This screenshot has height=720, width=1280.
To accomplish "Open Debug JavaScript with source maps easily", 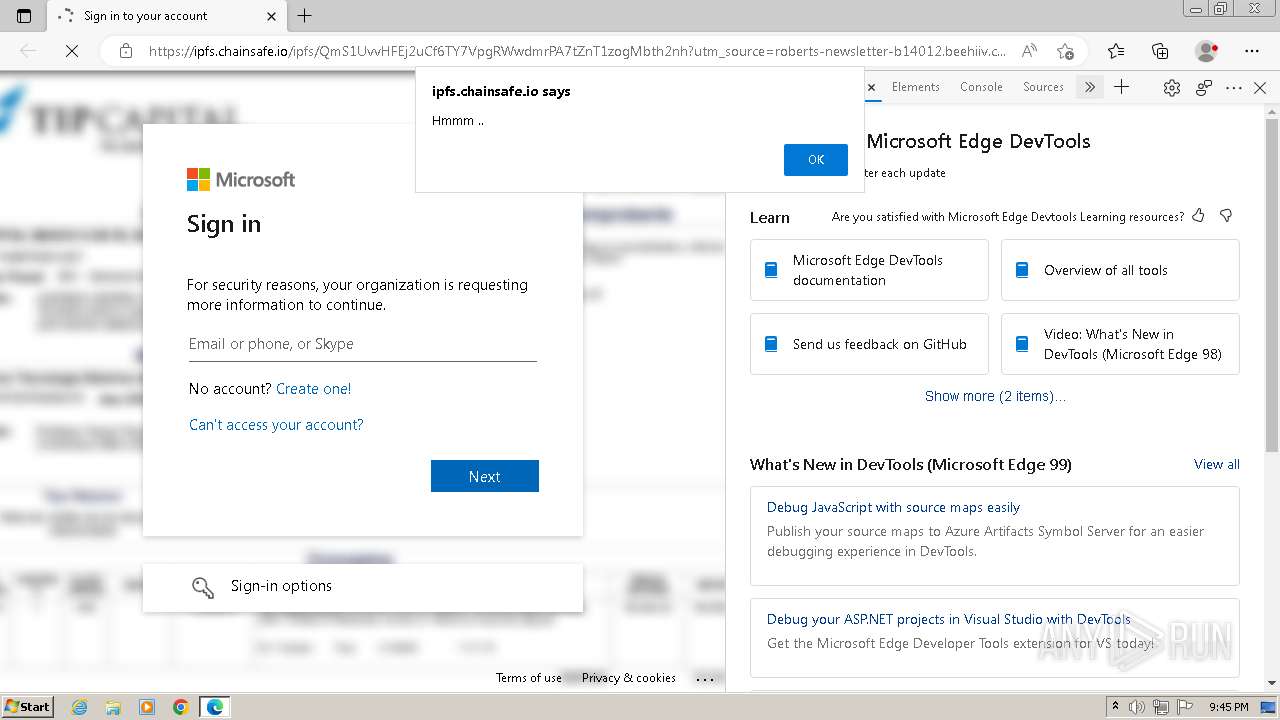I will click(x=893, y=507).
